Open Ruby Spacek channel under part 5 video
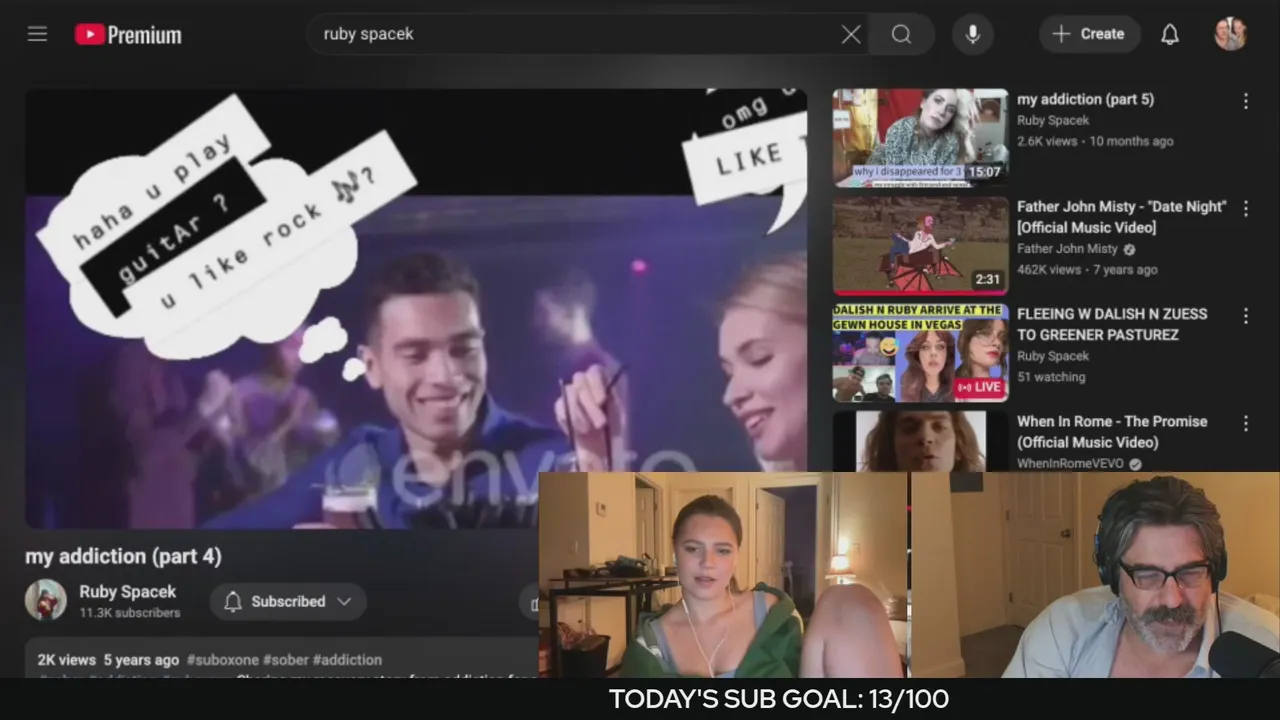Screen dimensions: 1280x720 tap(1053, 120)
